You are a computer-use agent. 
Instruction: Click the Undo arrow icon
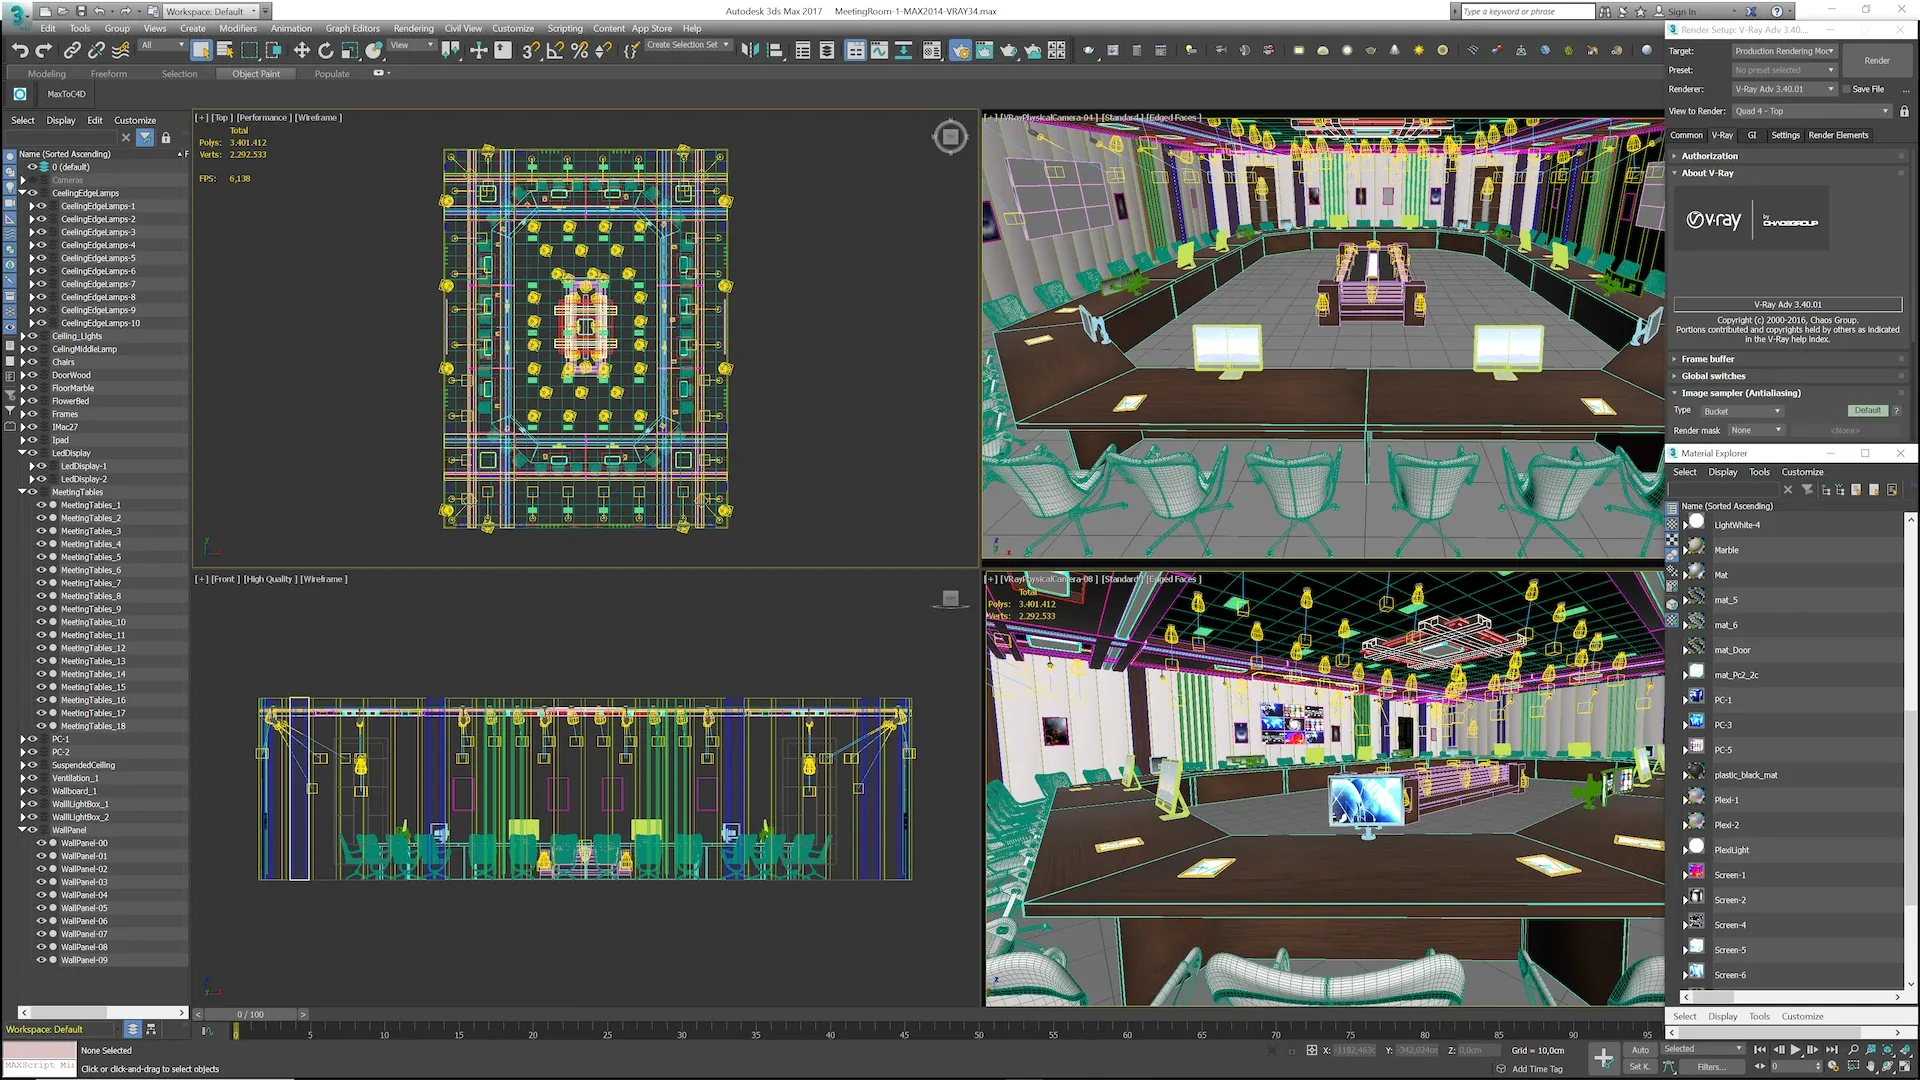(20, 50)
